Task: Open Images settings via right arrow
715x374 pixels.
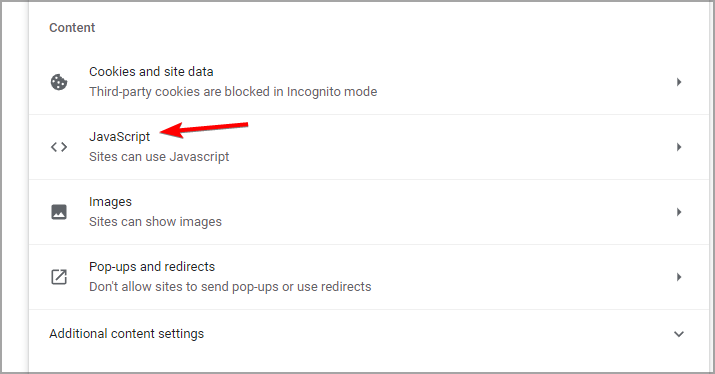Action: [x=679, y=212]
